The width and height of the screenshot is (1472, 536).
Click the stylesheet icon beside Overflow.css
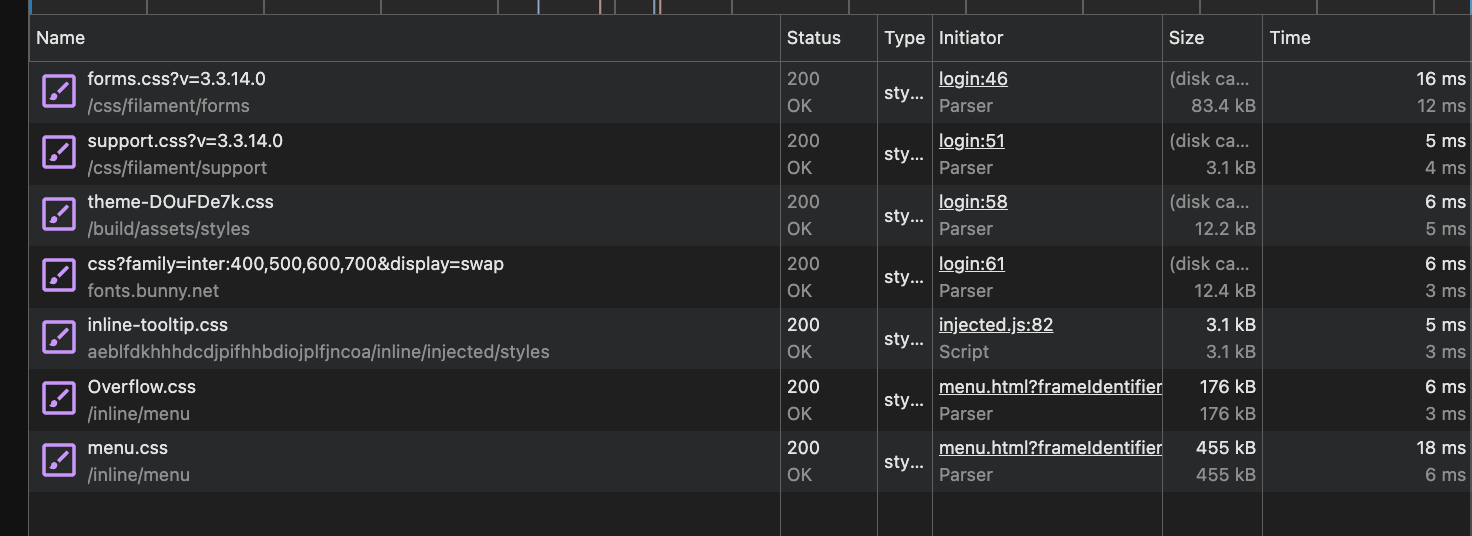tap(59, 400)
